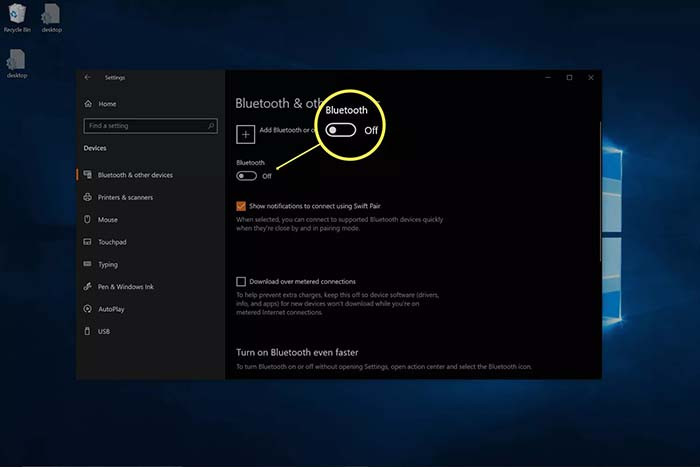Open USB settings page

pos(104,331)
